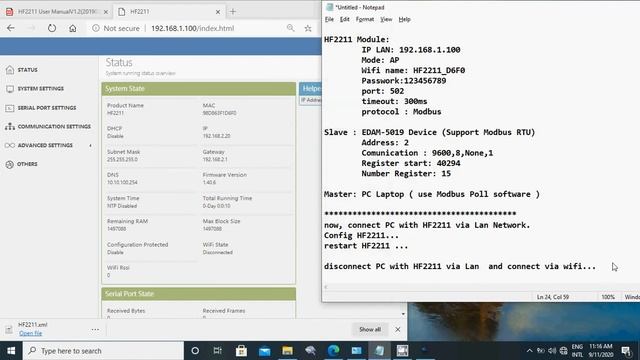Screen dimensions: 640x360
Task: Open Notepad Edit menu
Action: point(344,19)
